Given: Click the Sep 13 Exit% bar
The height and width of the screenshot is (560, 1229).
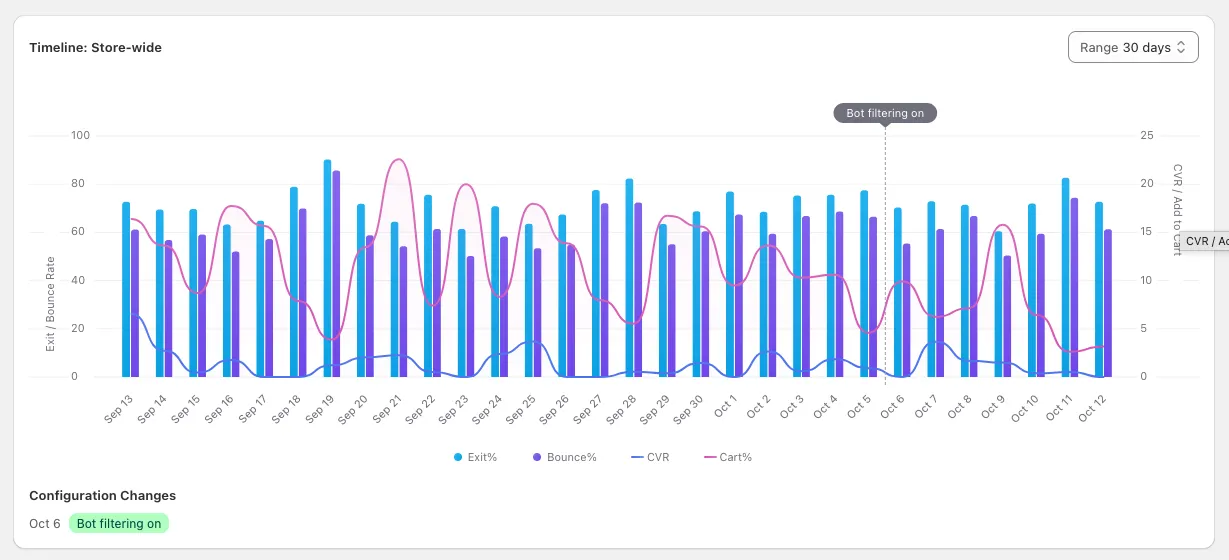Looking at the screenshot, I should 126,289.
